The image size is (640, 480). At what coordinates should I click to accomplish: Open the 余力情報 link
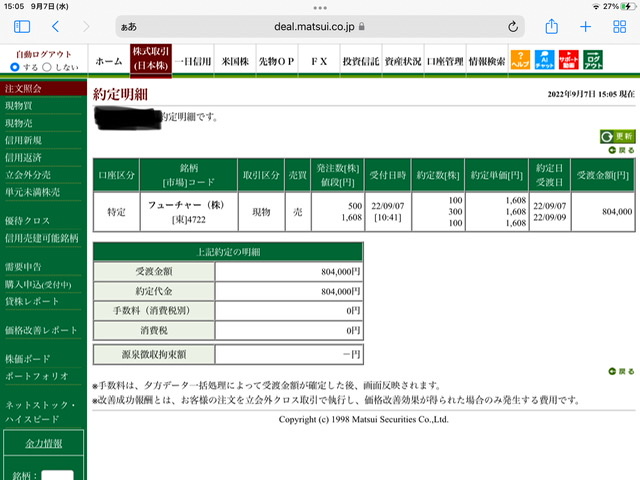coord(43,443)
